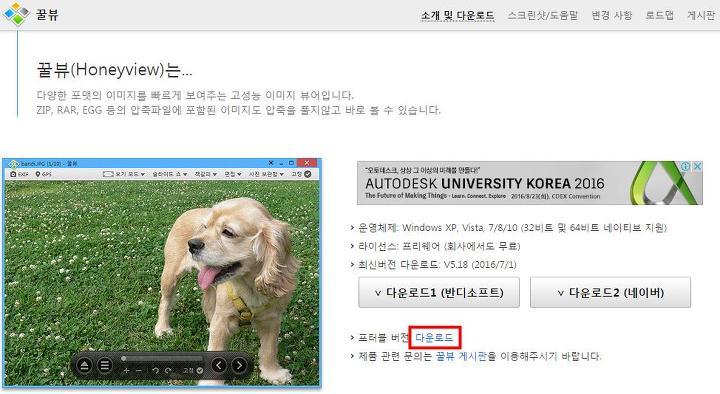720x394 pixels.
Task: Follow the portable version 다운로드 link
Action: [x=434, y=338]
